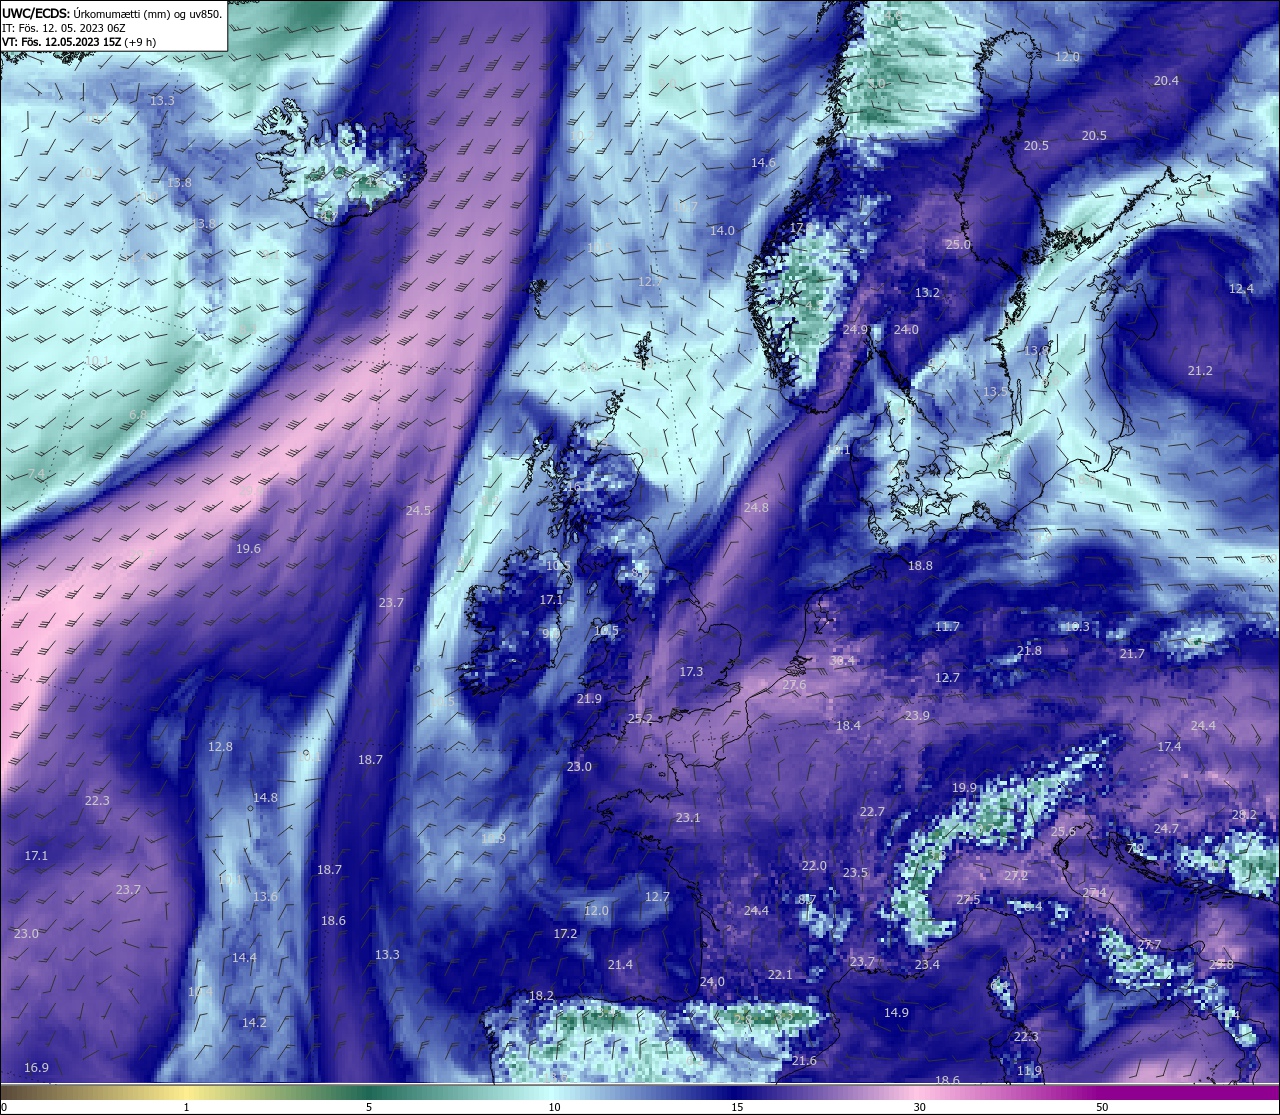Select the 21.6 value label
Viewport: 1280px width, 1115px height.
pos(804,1061)
